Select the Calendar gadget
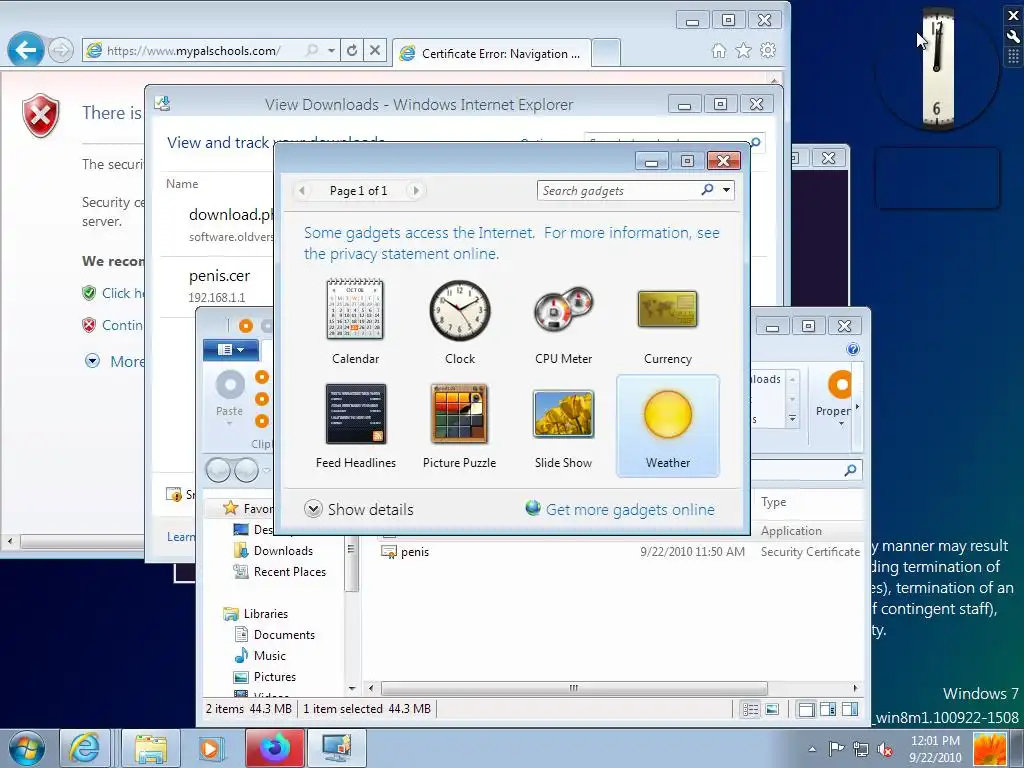 click(x=355, y=321)
